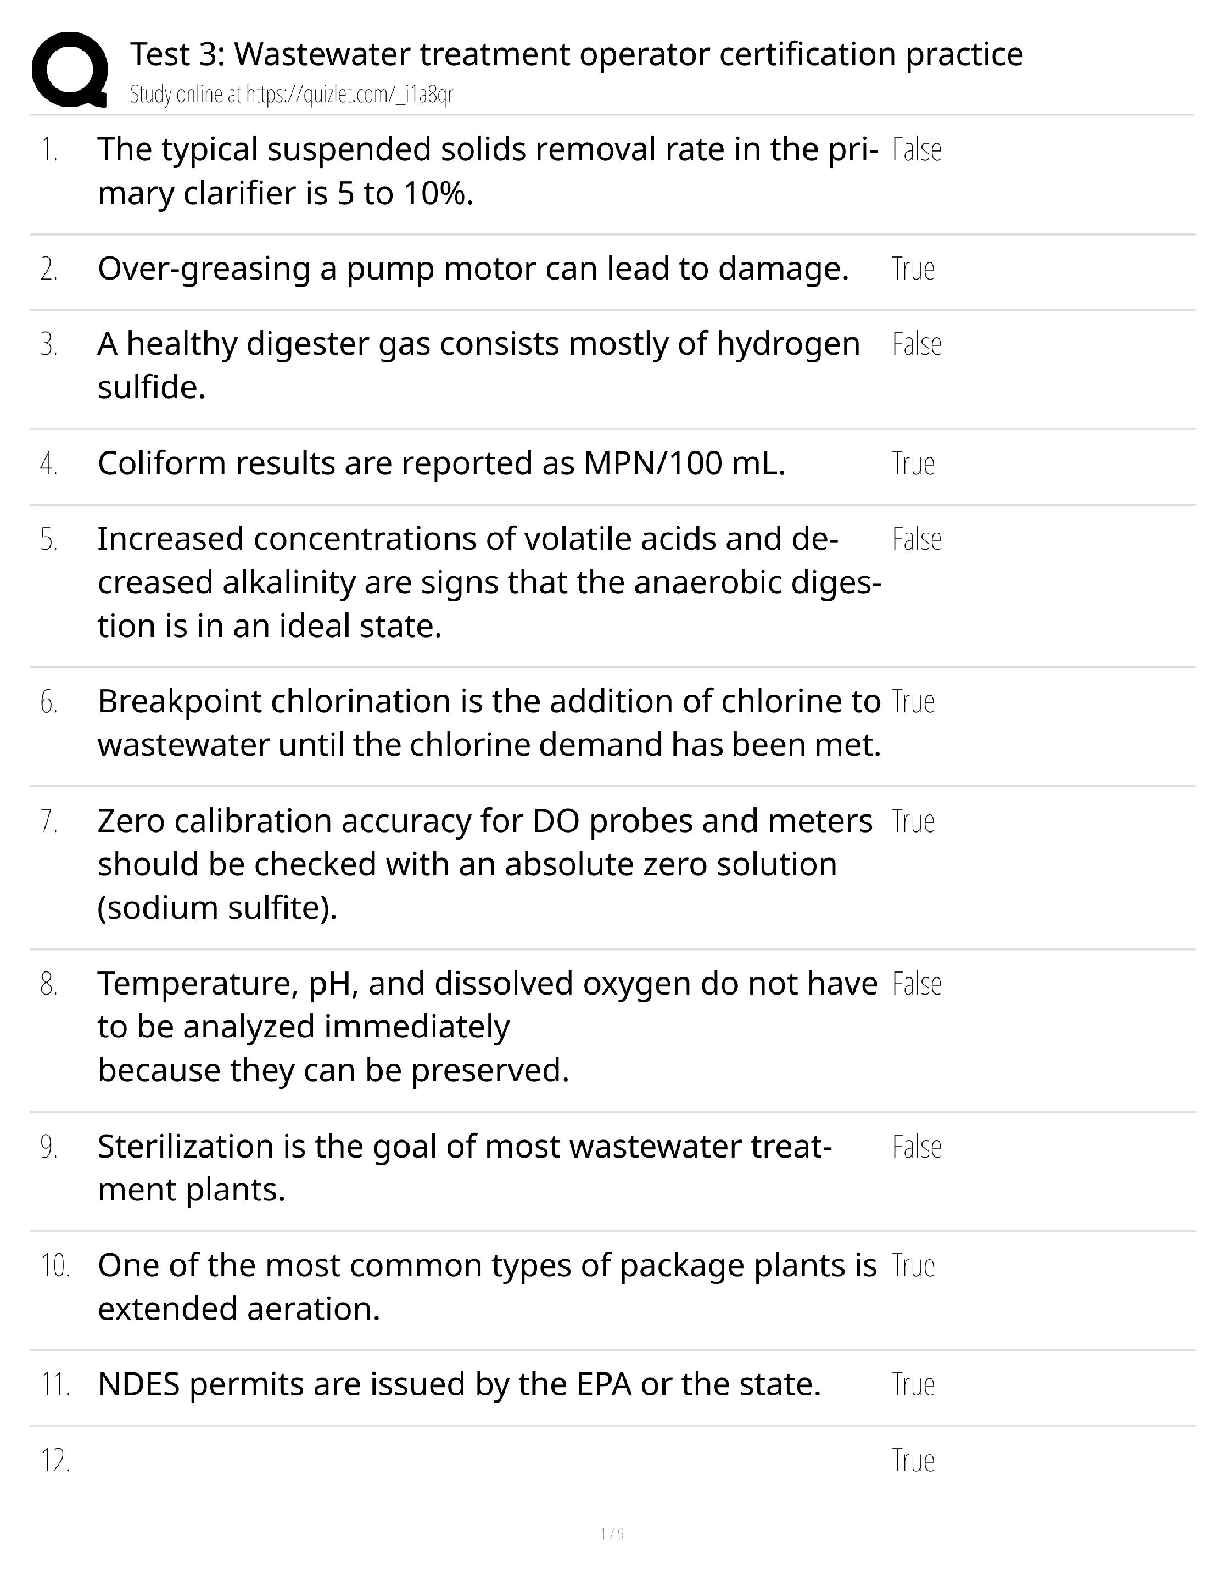Select the volatile acids and alkalinity statement
The image size is (1224, 1584).
tap(488, 582)
